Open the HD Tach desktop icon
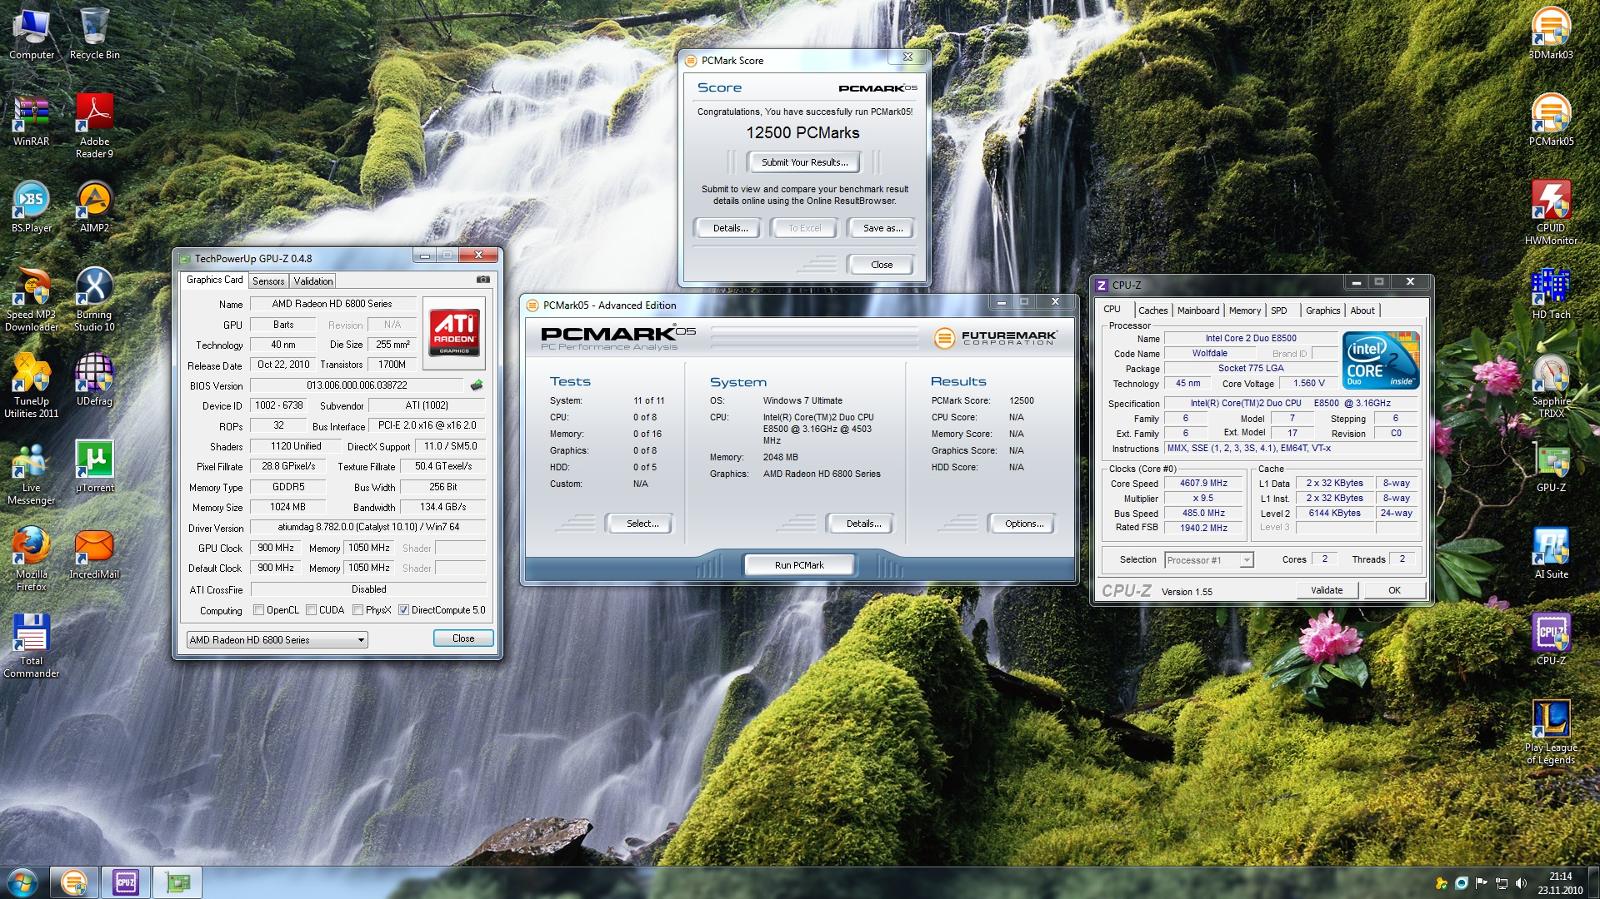 pos(1551,292)
